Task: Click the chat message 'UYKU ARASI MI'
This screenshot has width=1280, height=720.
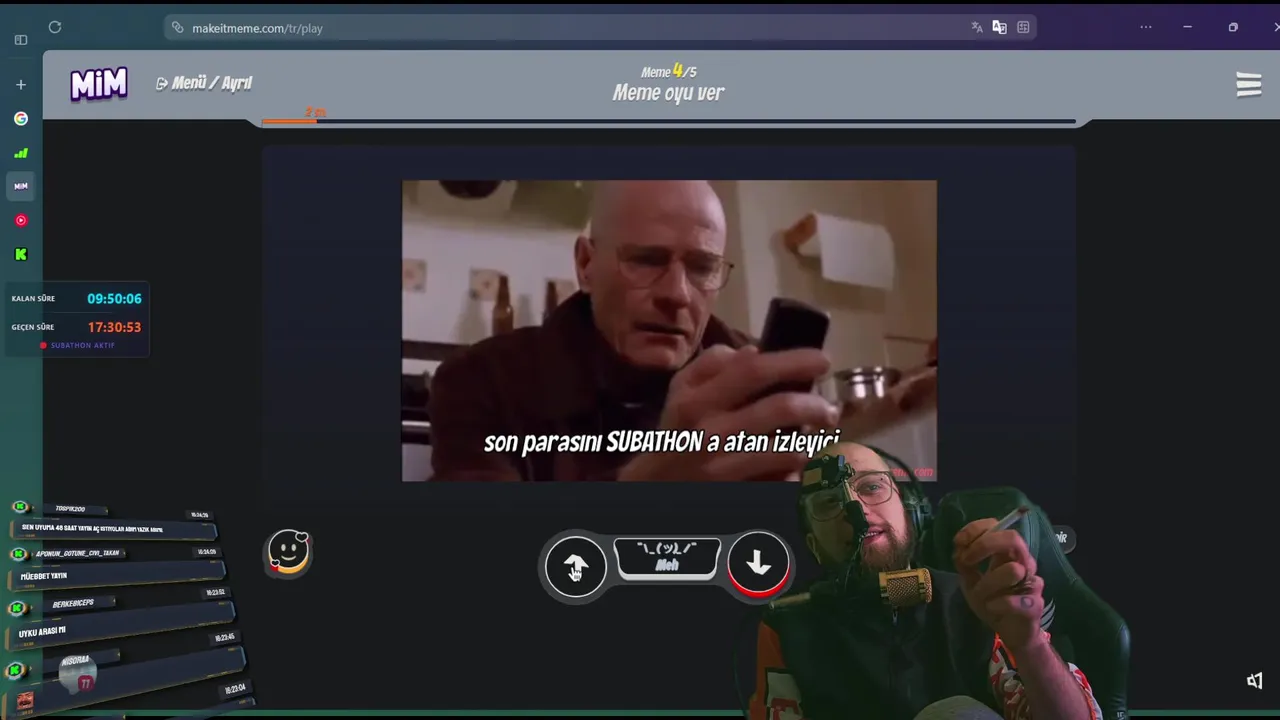Action: [x=42, y=632]
